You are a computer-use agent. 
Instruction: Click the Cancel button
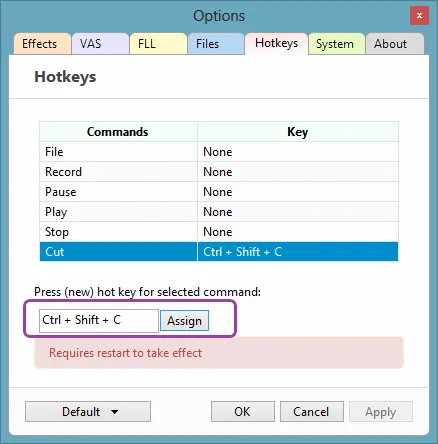[312, 412]
